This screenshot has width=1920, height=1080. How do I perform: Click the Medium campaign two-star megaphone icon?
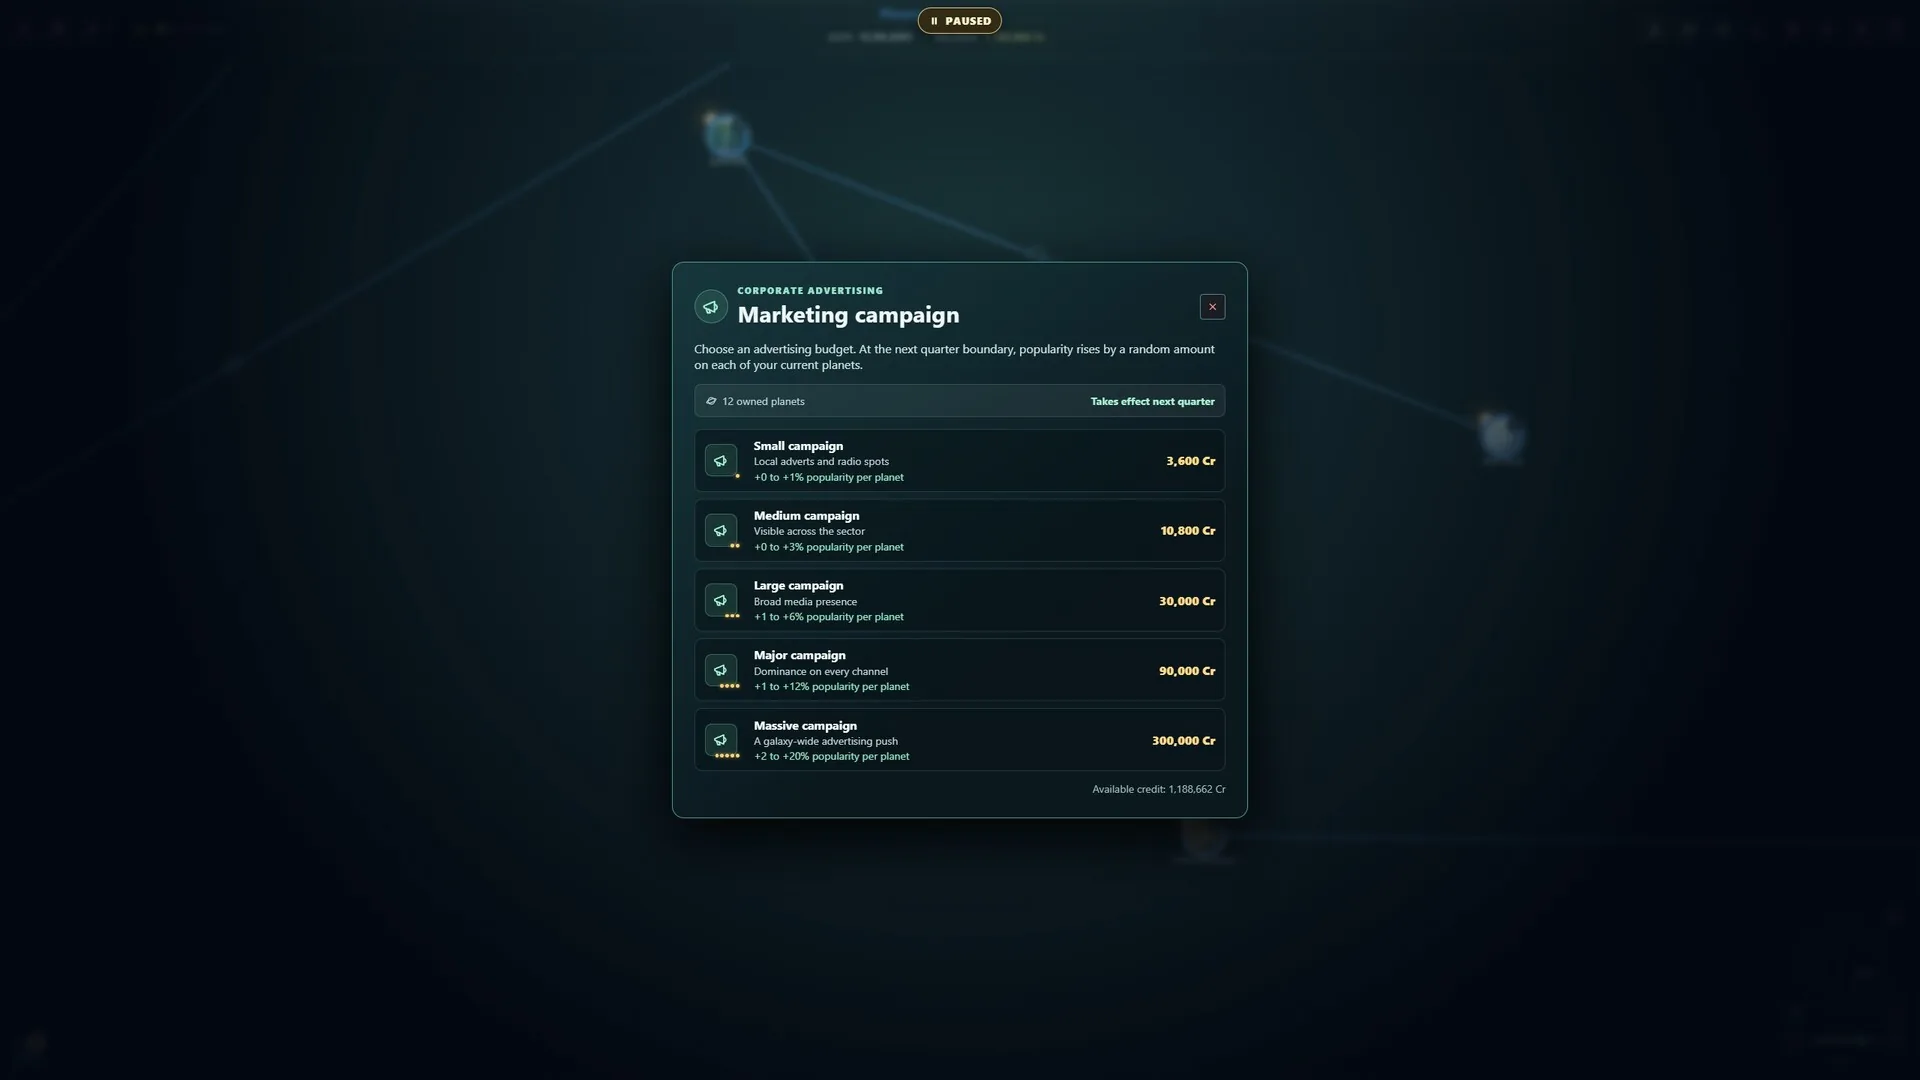(x=720, y=531)
